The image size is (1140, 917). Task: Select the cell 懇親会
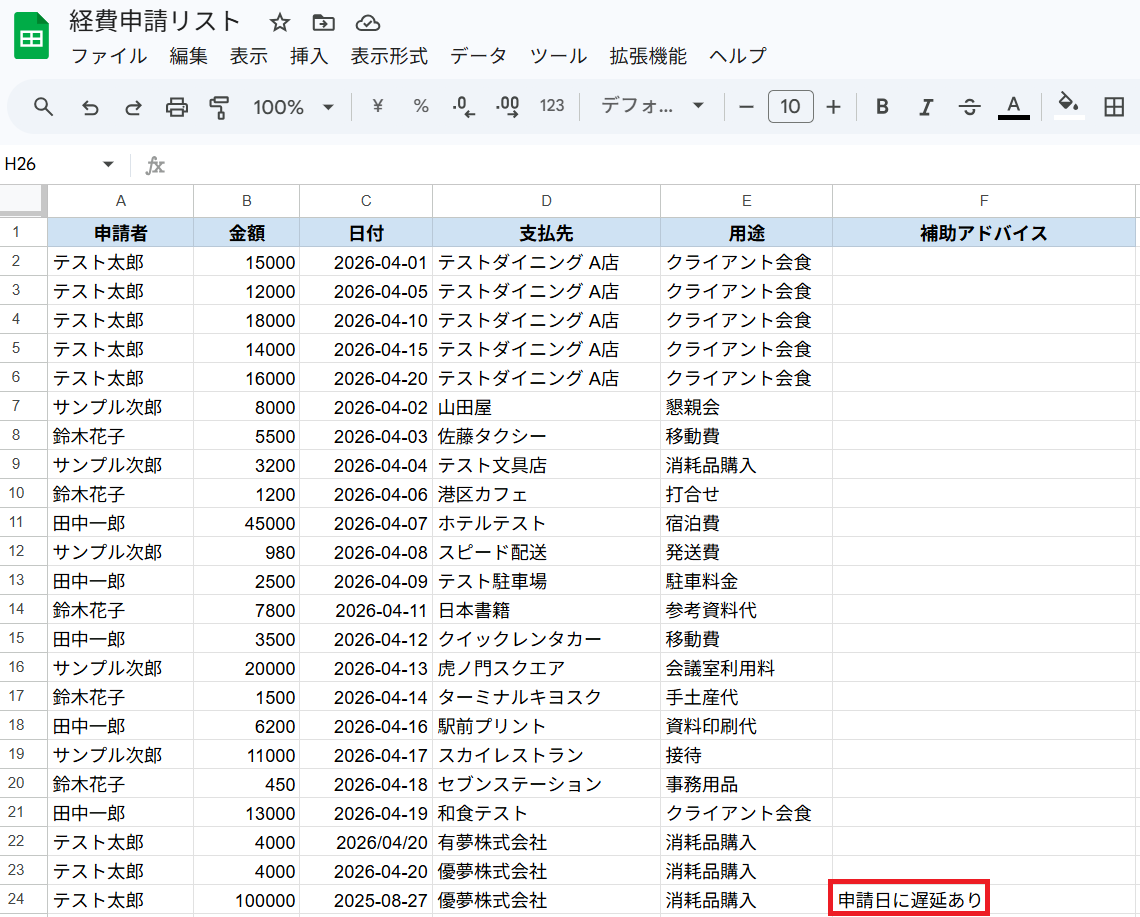tap(746, 407)
